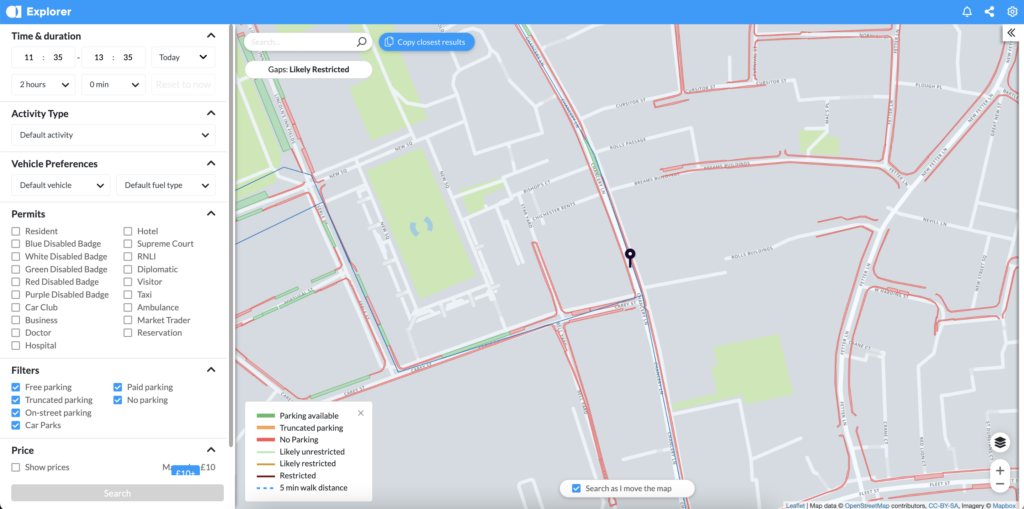Uncheck the Free parking filter
Image resolution: width=1024 pixels, height=509 pixels.
click(16, 387)
